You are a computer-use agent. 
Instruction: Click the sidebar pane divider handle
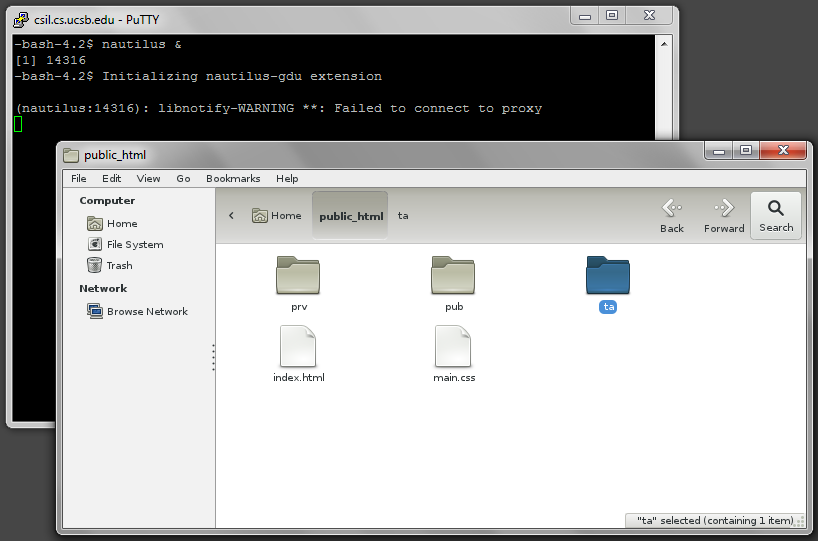pos(213,357)
